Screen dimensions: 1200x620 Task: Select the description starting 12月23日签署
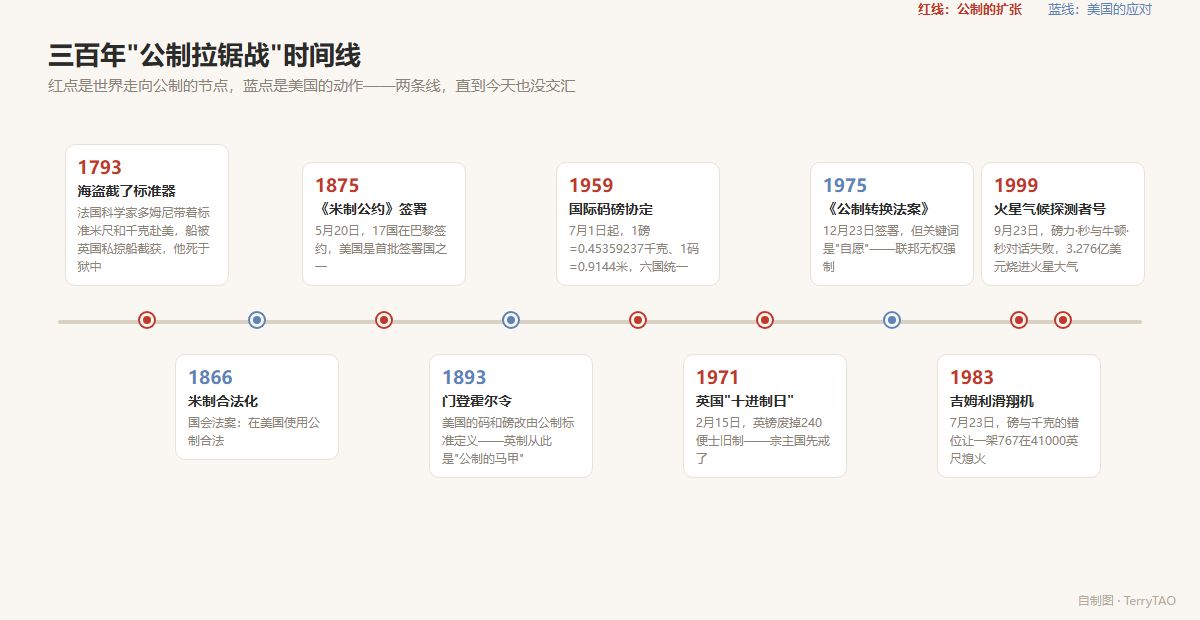(889, 248)
